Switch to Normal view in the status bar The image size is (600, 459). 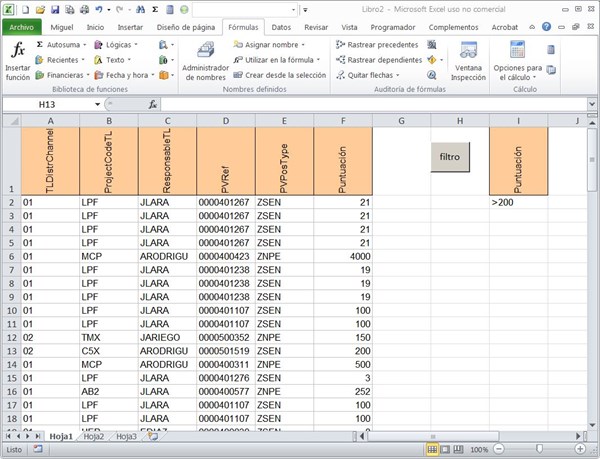pyautogui.click(x=432, y=450)
